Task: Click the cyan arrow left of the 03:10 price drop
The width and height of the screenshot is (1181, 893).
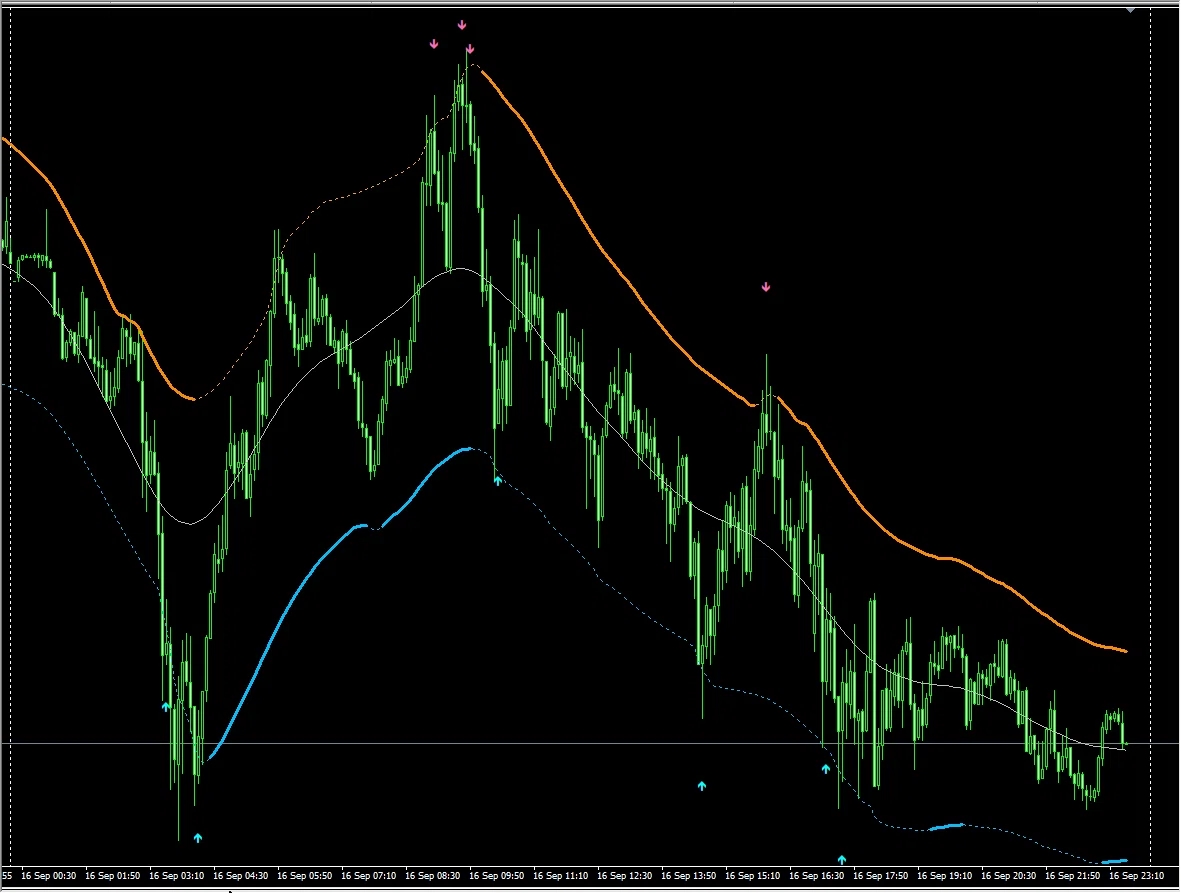Action: point(167,706)
